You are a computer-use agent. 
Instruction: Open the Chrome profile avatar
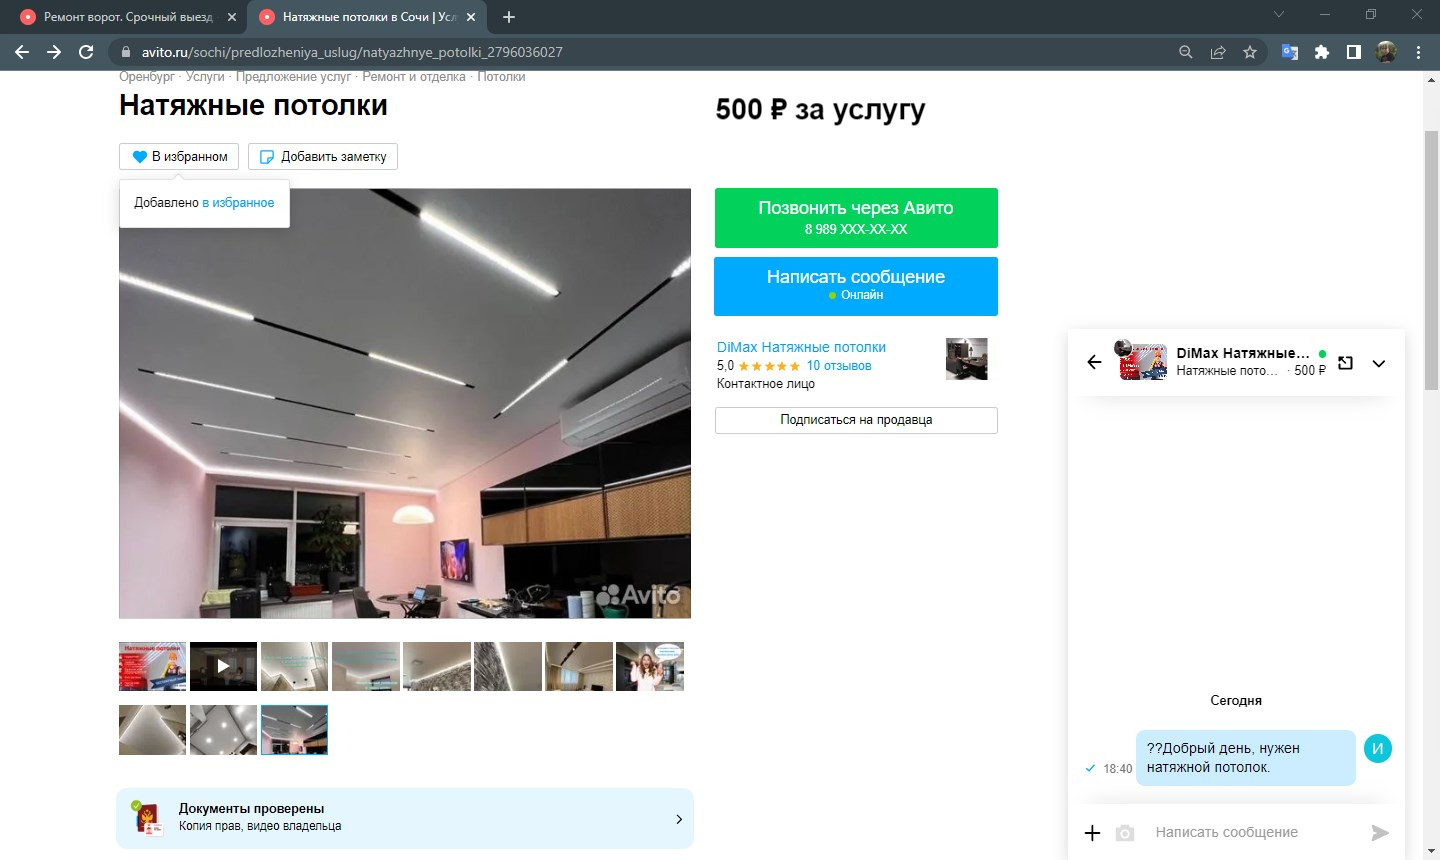pos(1386,52)
